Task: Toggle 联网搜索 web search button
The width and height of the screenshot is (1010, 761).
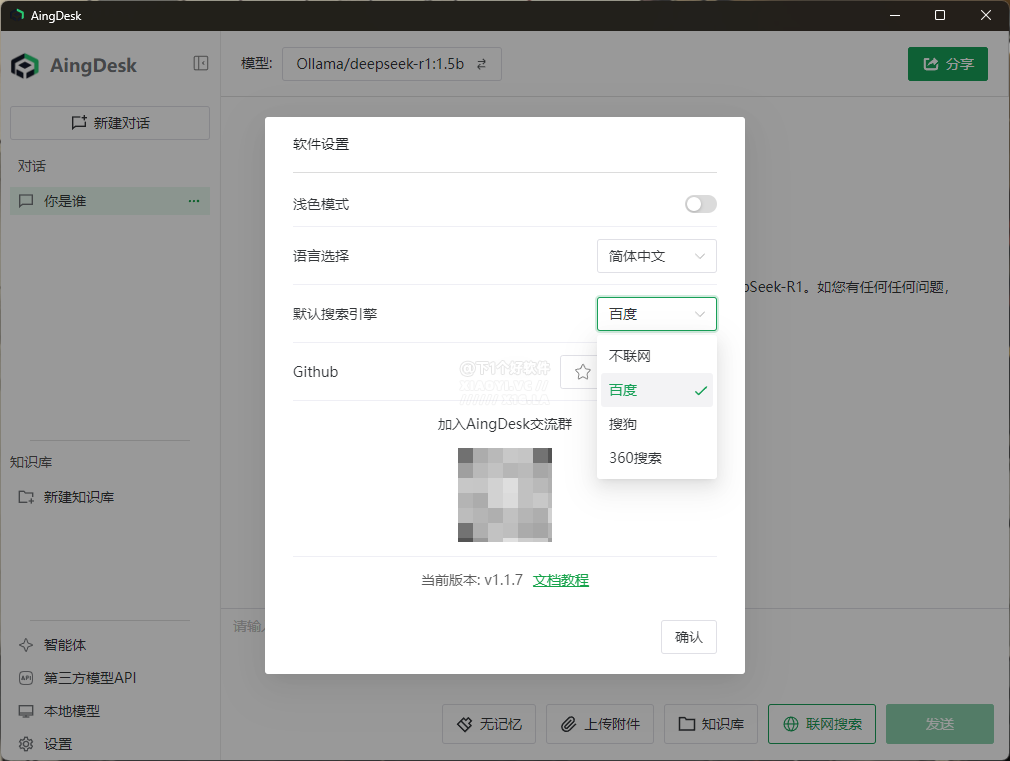Action: pos(822,724)
